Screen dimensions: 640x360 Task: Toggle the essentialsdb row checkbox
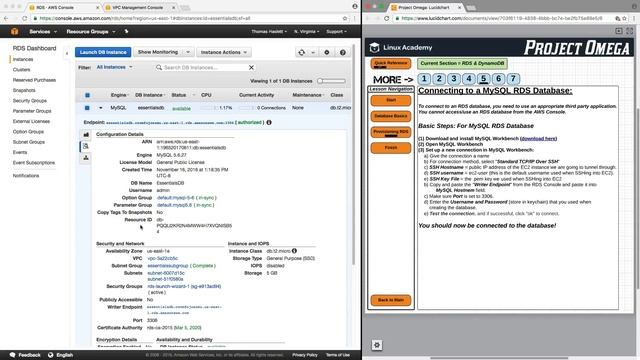[x=87, y=108]
